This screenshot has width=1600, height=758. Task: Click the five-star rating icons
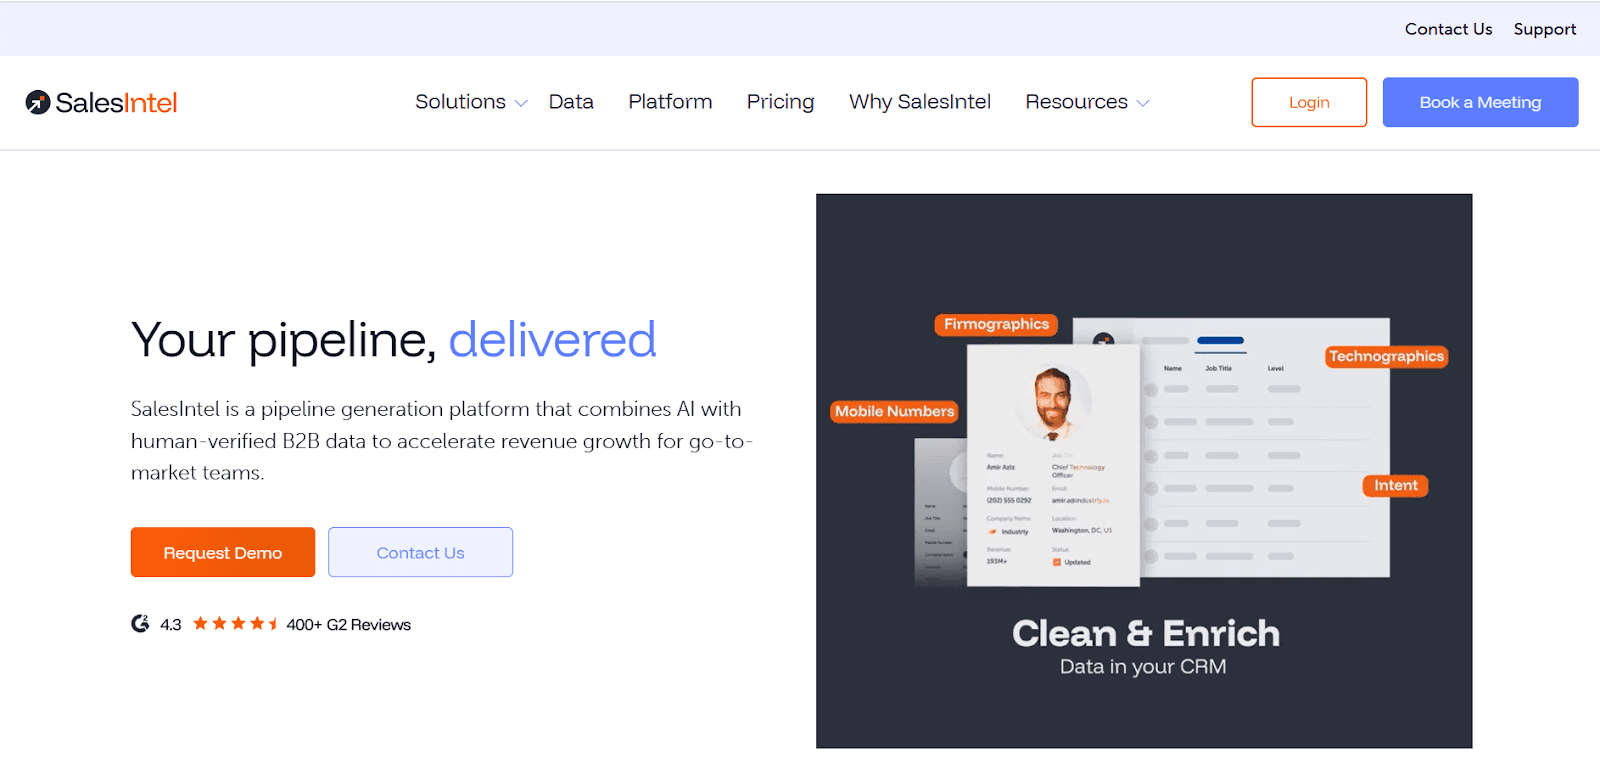(235, 624)
